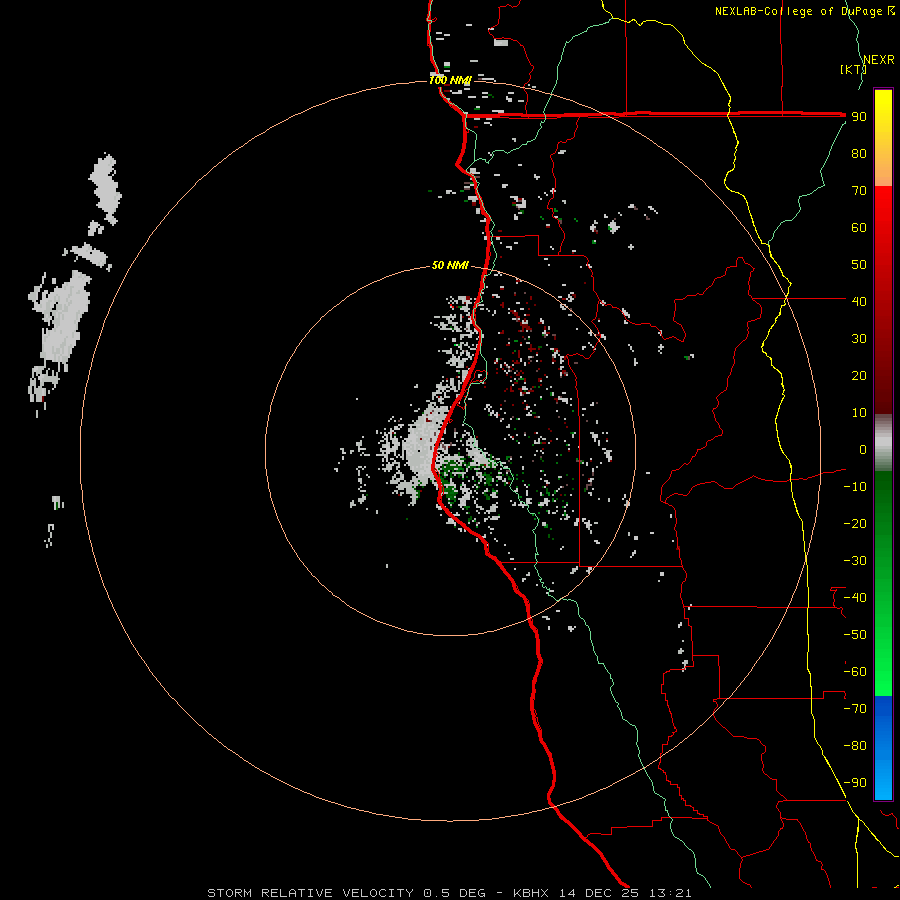
Task: Click the 70 value on the velocity scale
Action: pyautogui.click(x=859, y=191)
